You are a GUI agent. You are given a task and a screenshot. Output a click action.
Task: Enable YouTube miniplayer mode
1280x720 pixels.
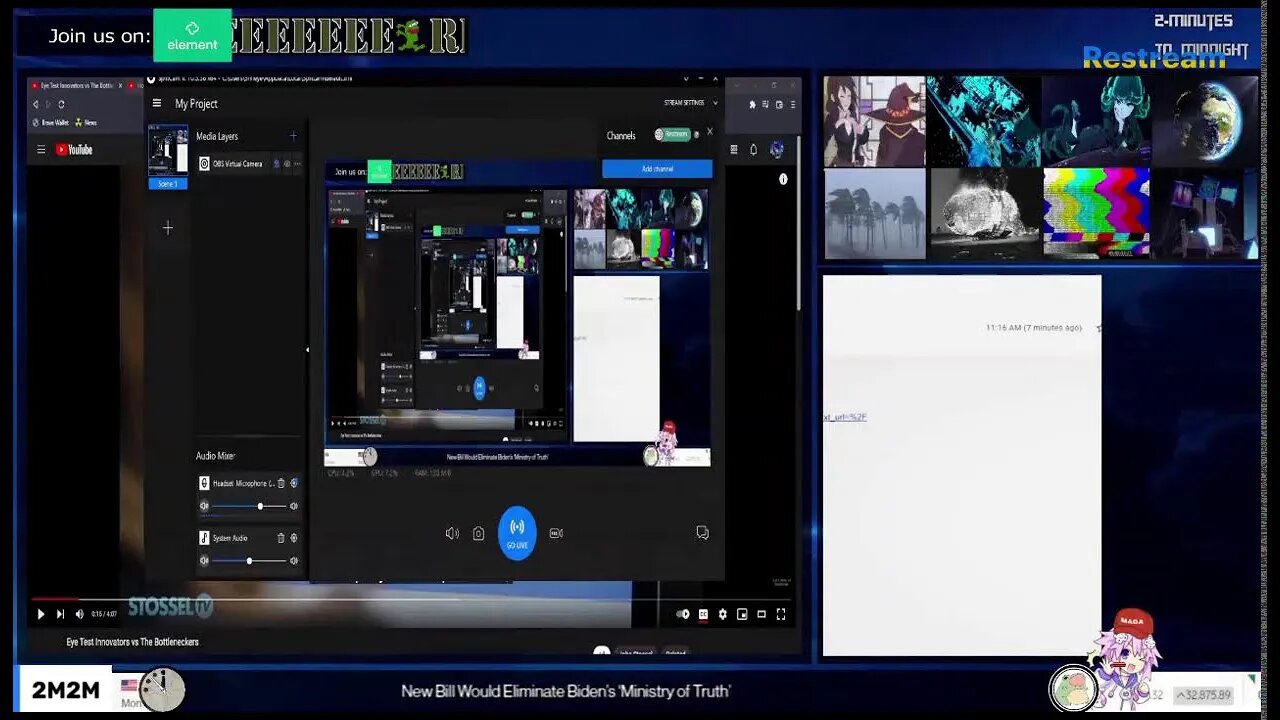pyautogui.click(x=742, y=614)
